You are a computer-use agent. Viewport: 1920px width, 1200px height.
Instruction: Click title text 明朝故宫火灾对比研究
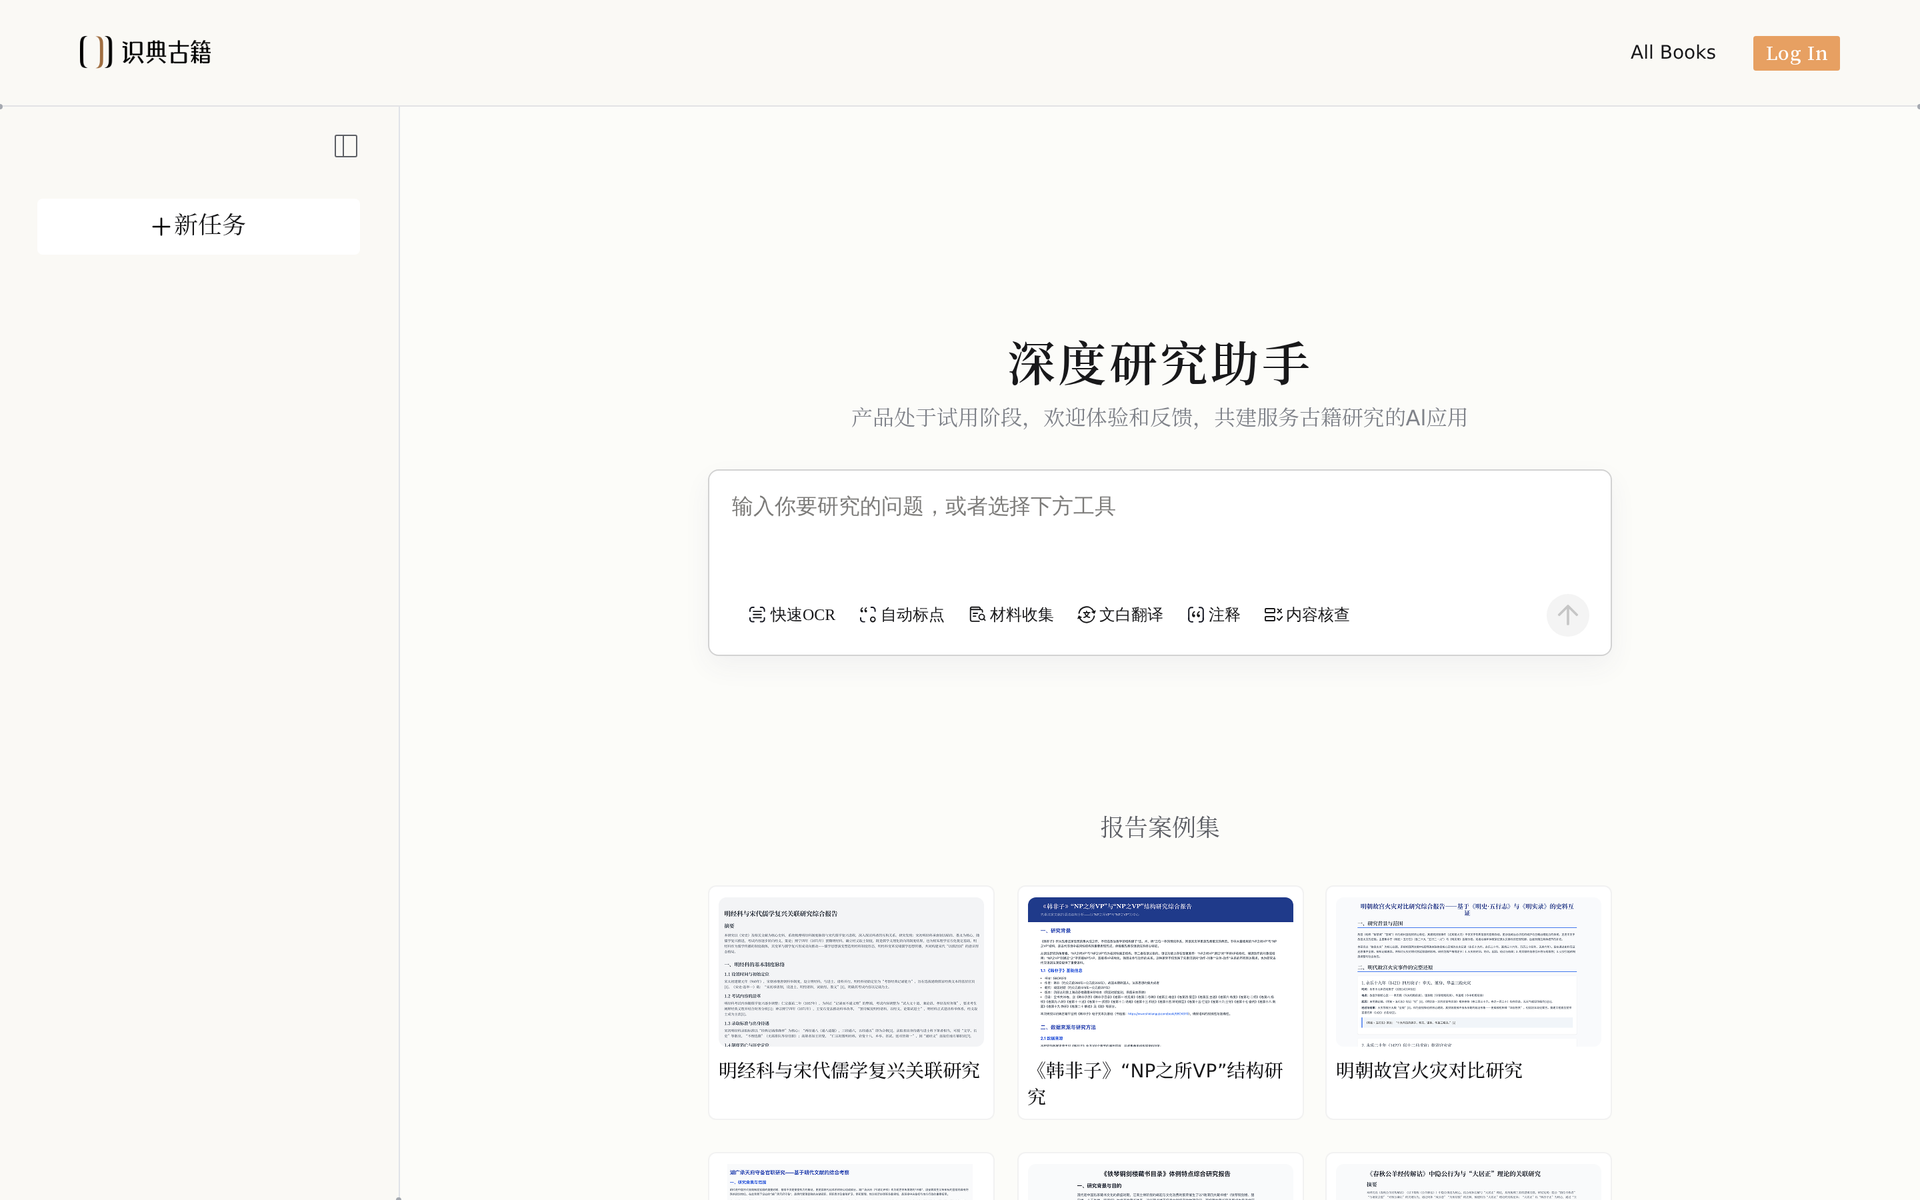1429,1071
